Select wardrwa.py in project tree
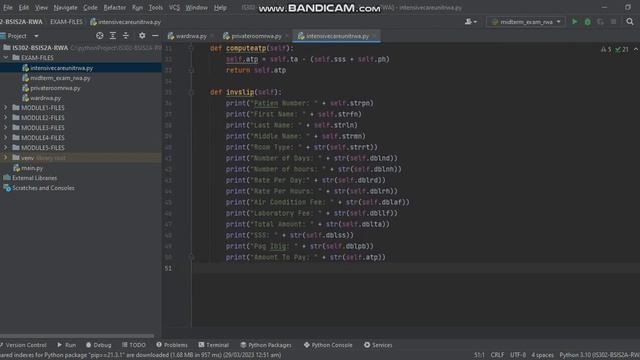The width and height of the screenshot is (640, 360). (x=45, y=98)
